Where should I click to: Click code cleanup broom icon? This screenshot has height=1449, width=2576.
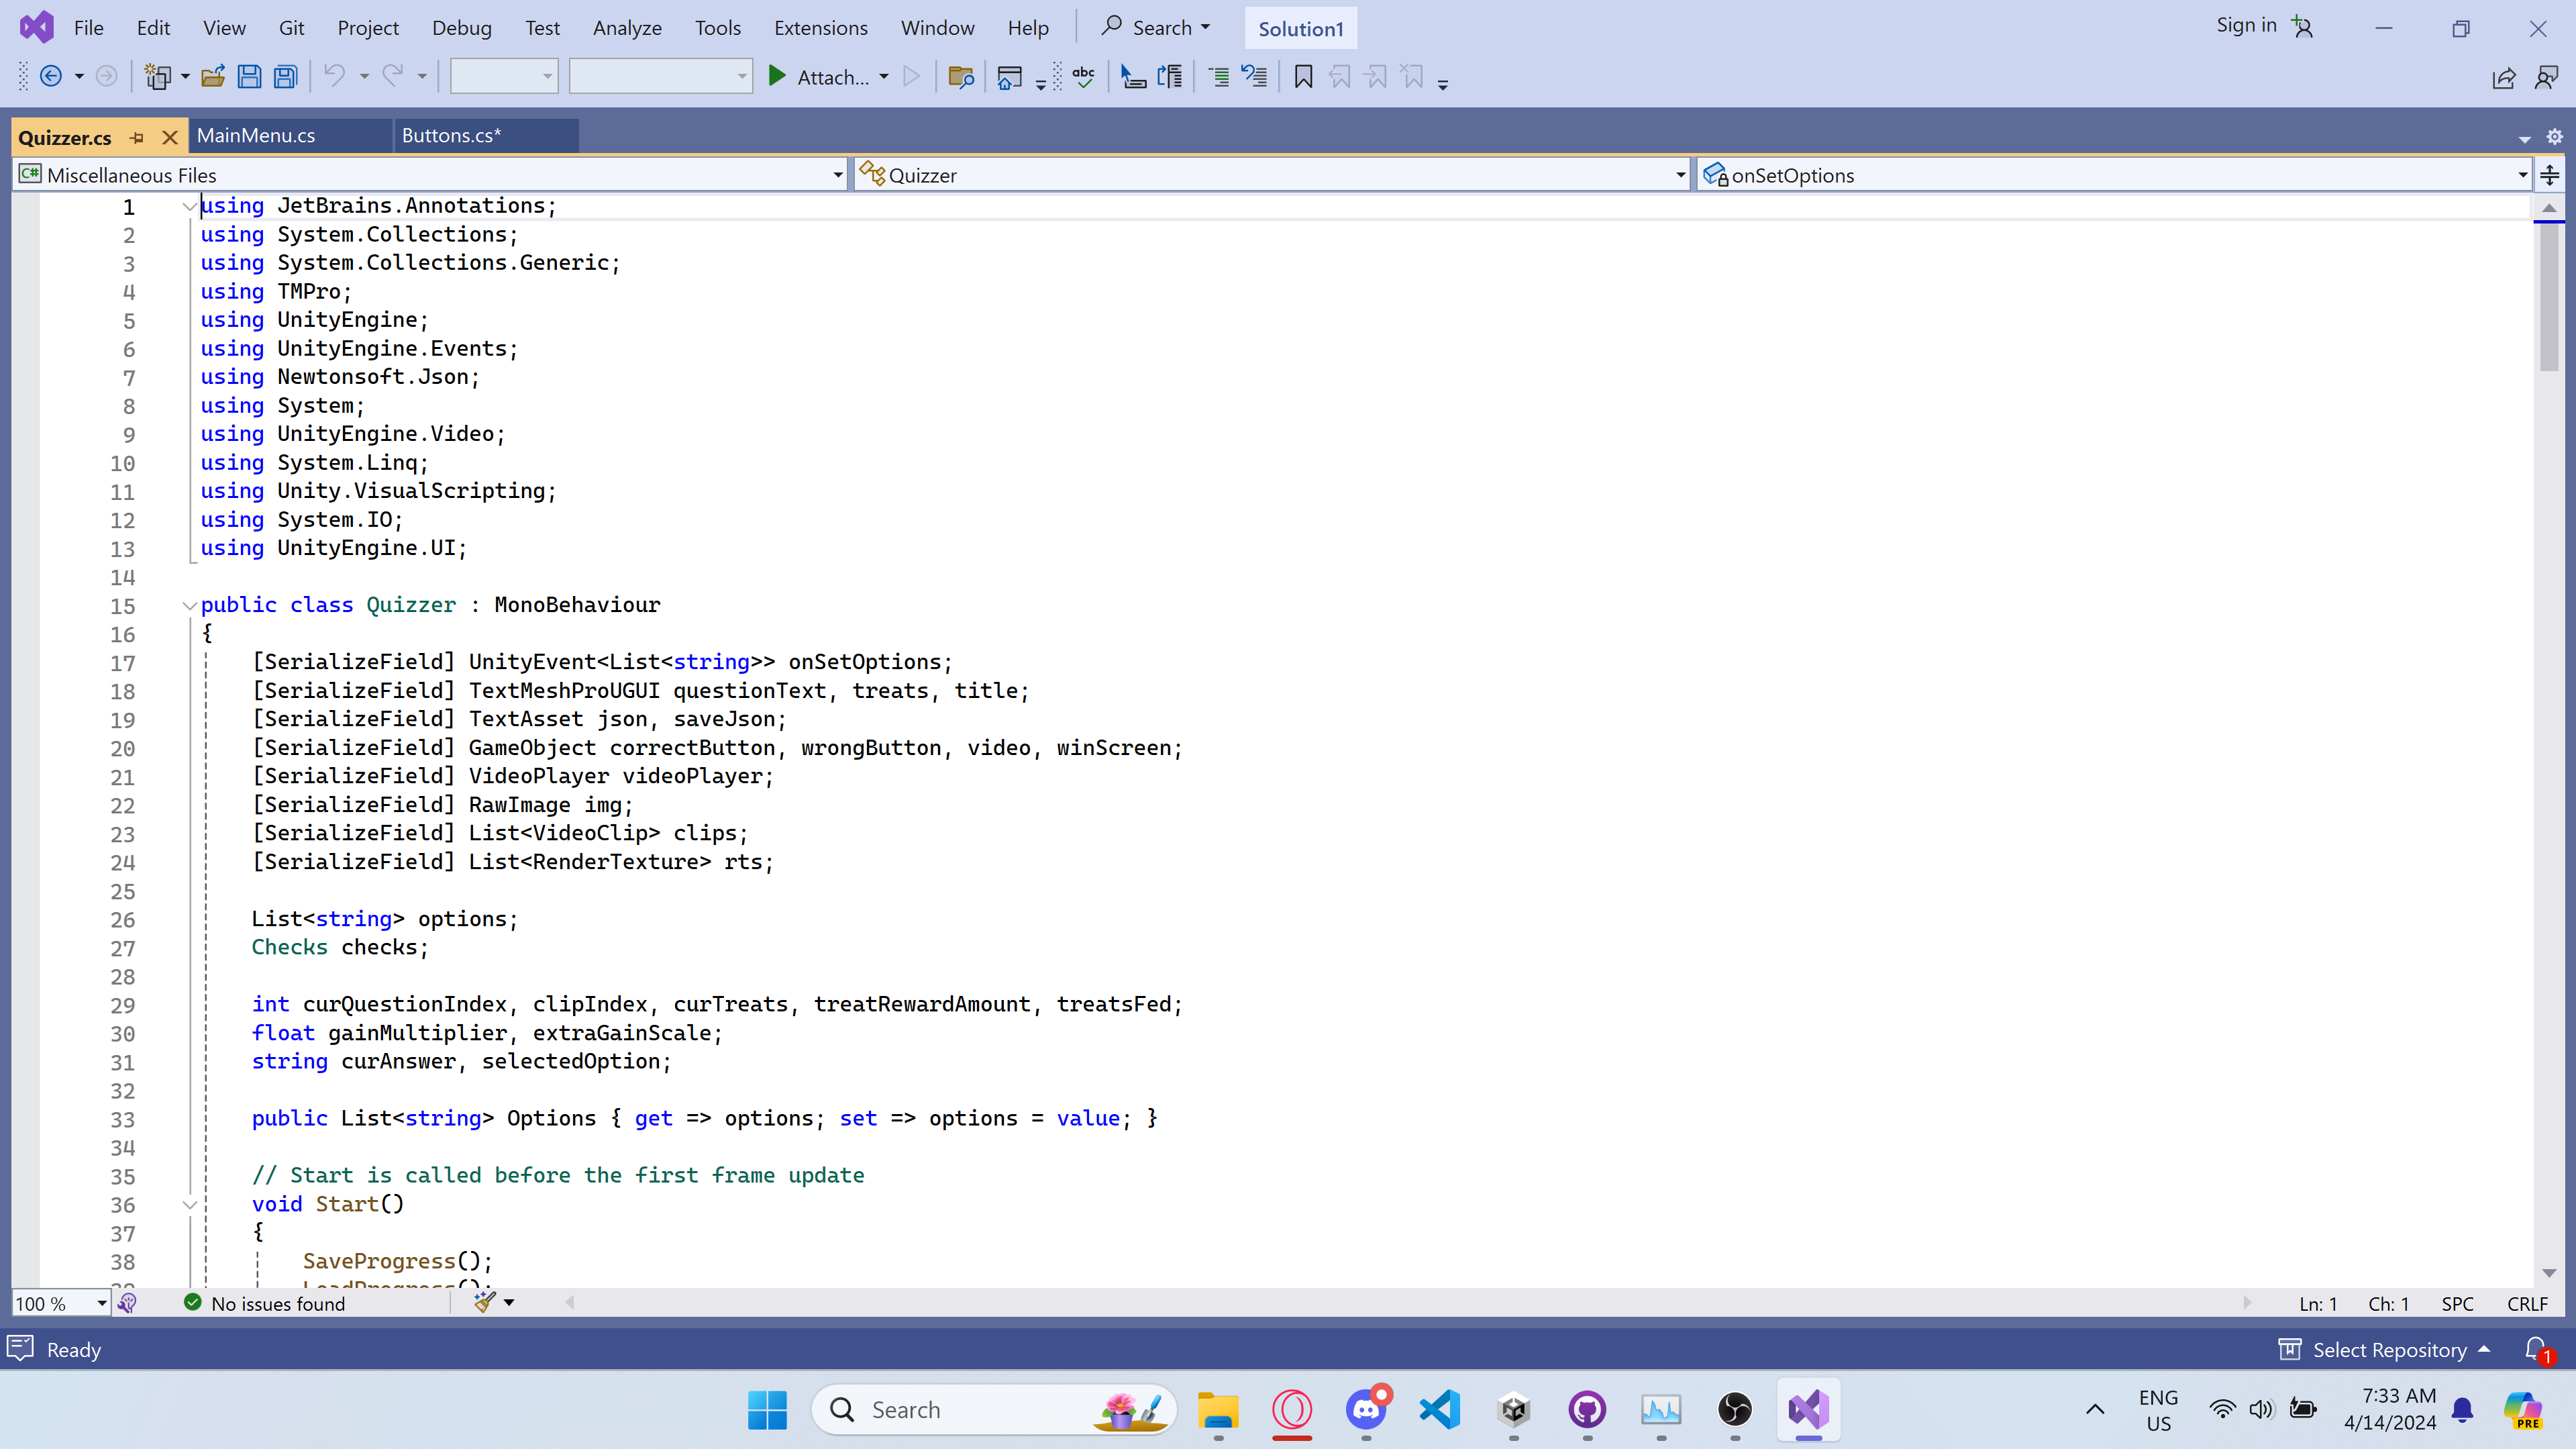tap(485, 1302)
